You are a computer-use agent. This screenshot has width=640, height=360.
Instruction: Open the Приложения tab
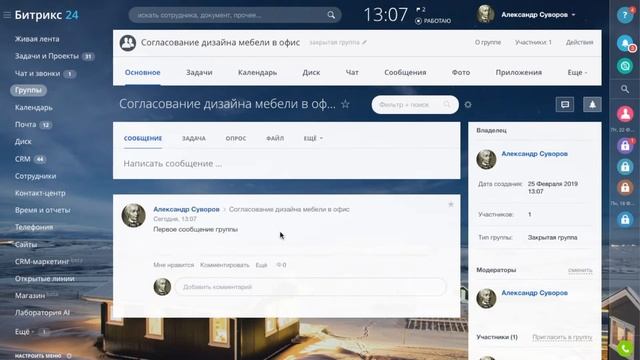[519, 72]
